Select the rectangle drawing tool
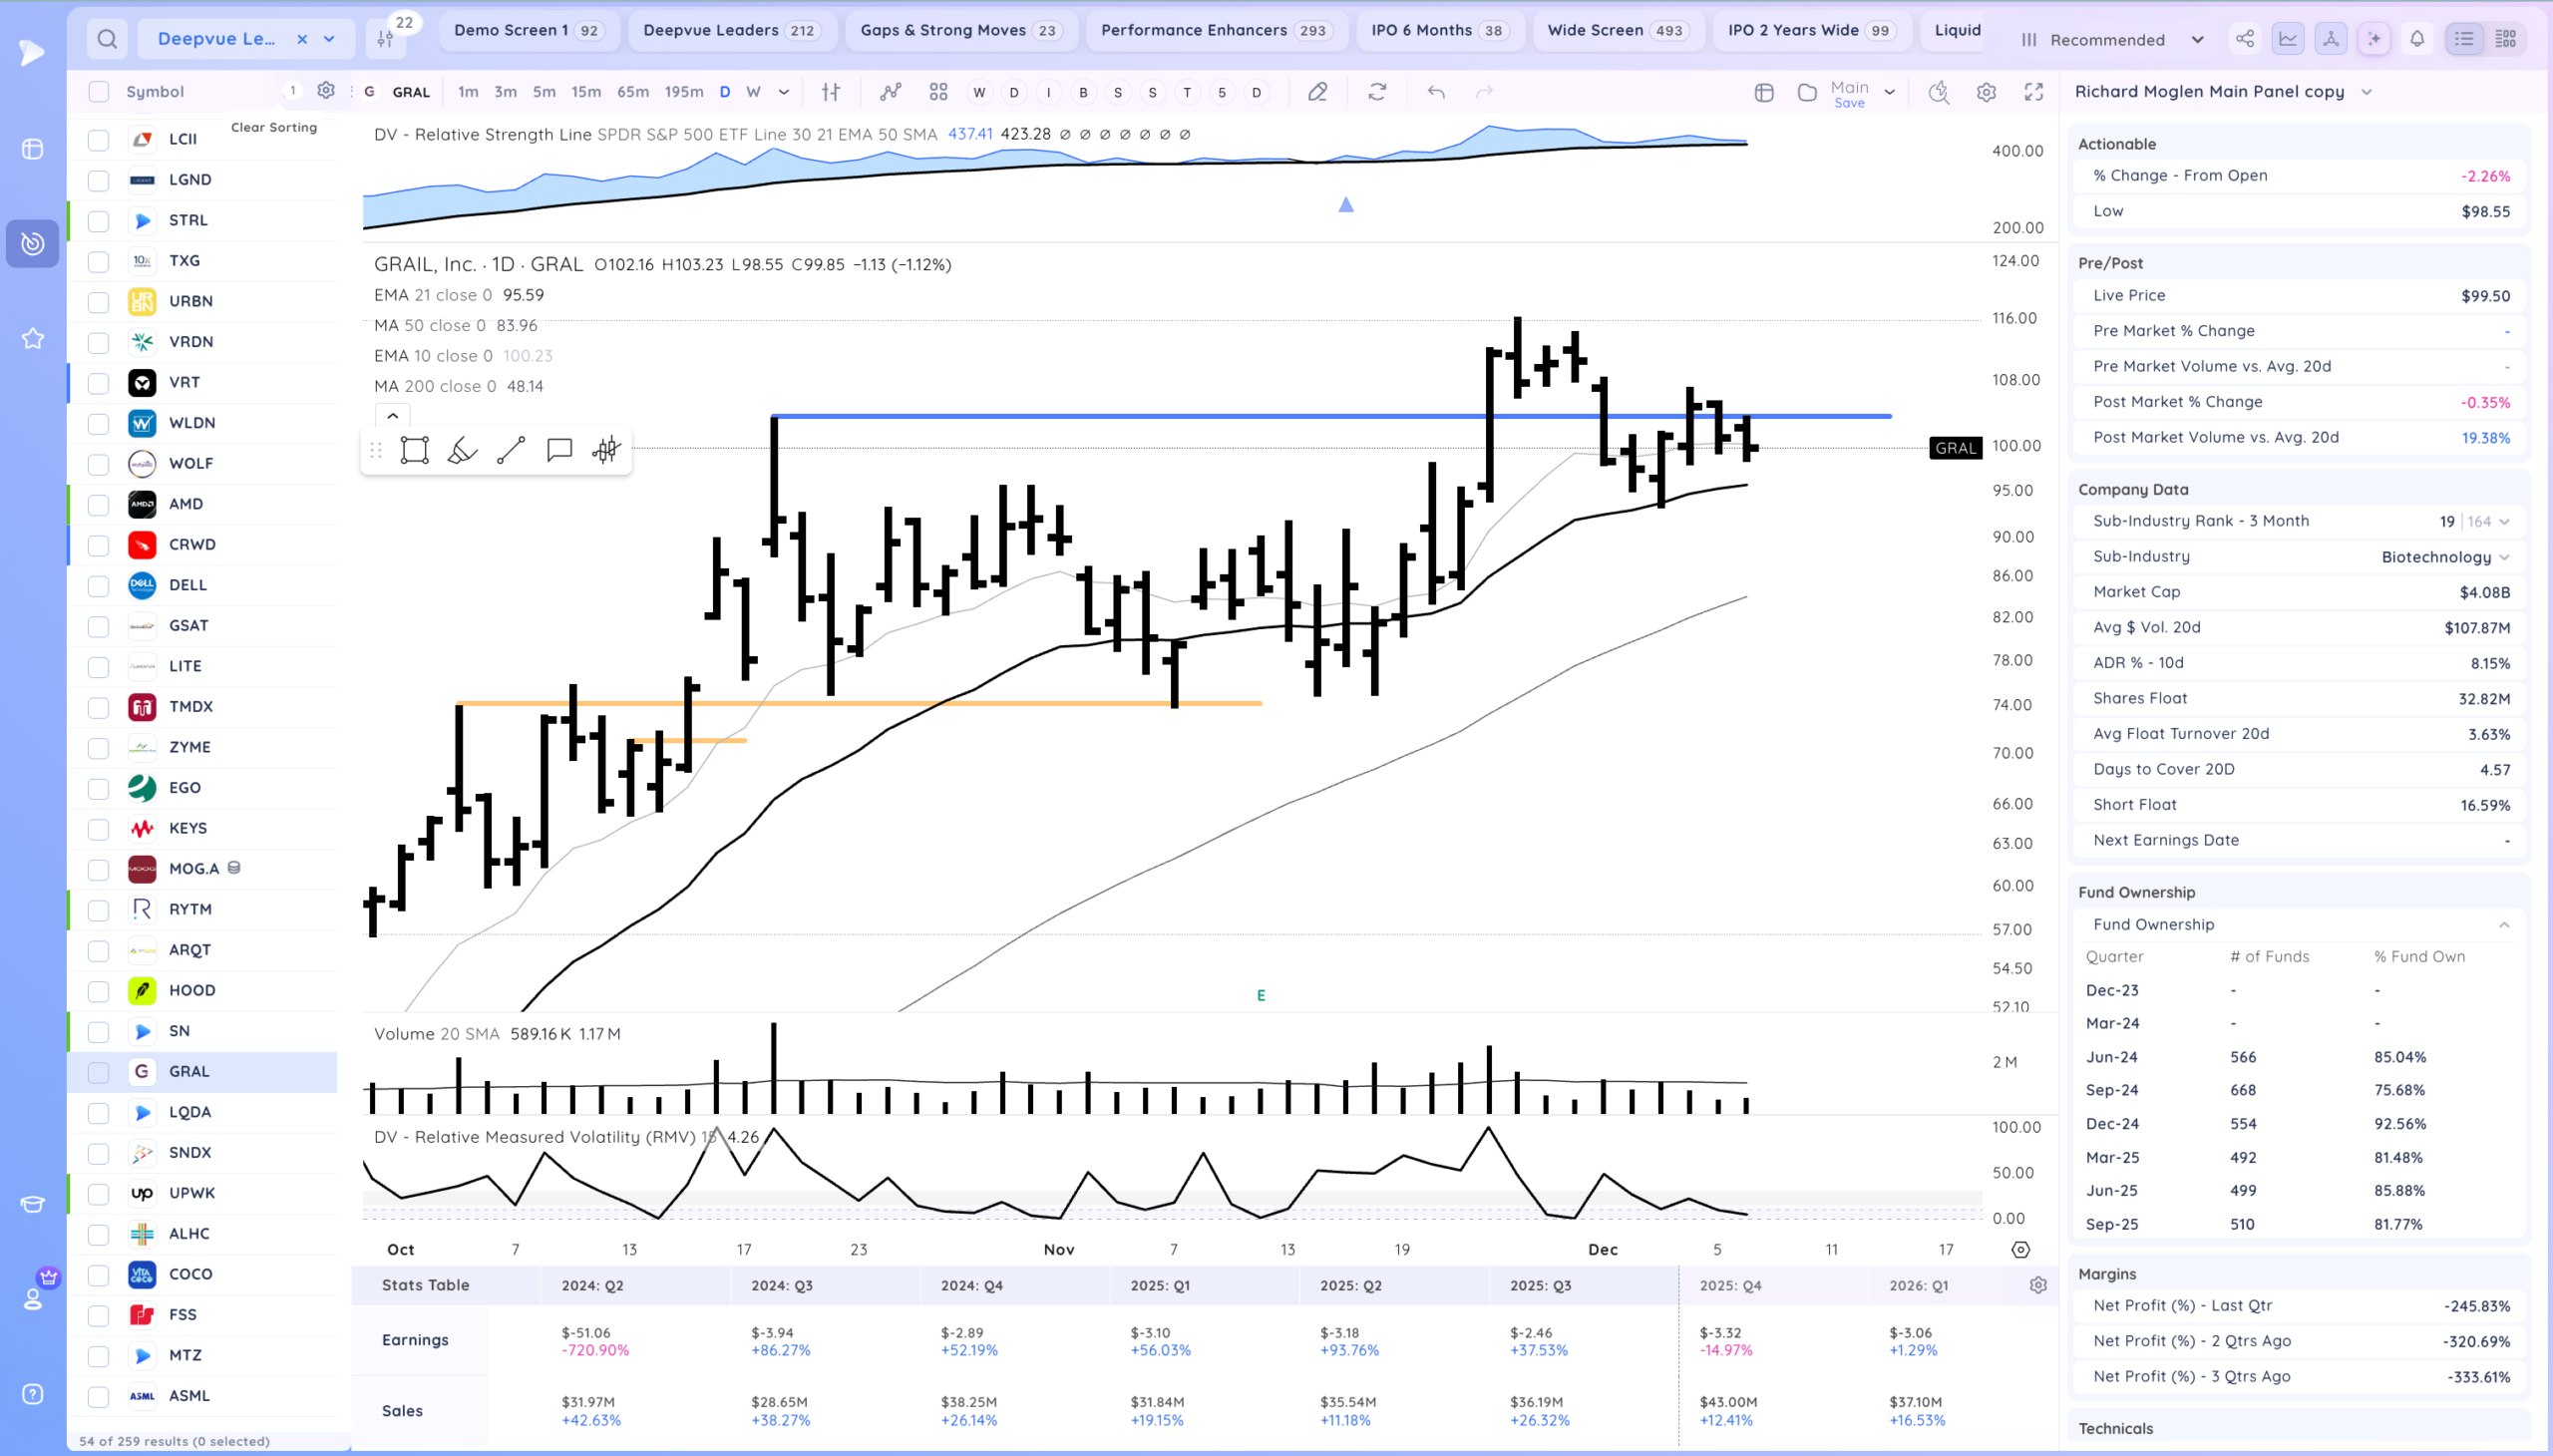2553x1456 pixels. tap(414, 450)
